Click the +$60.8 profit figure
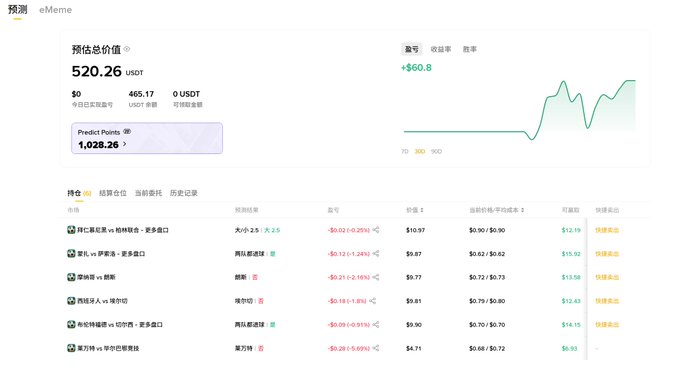Viewport: 679px width, 369px height. coord(416,68)
